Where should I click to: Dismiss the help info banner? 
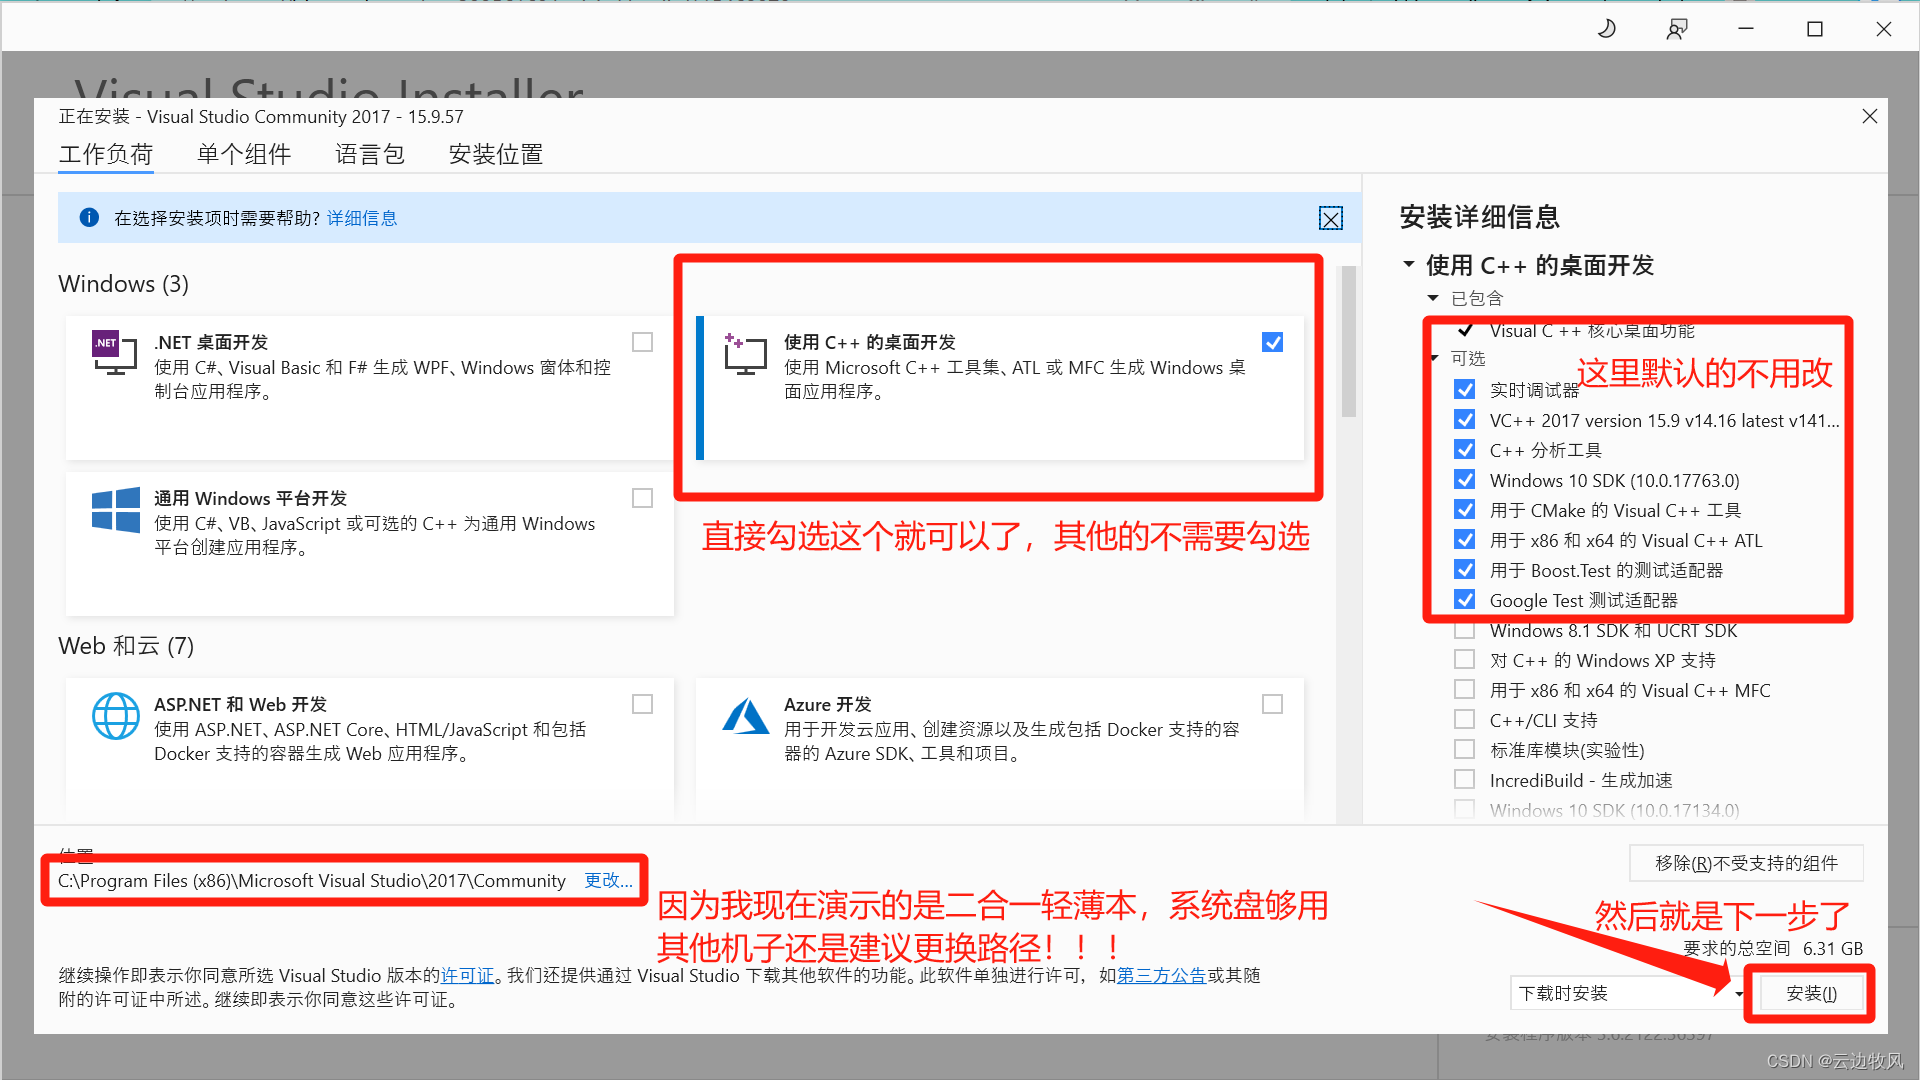click(x=1330, y=219)
